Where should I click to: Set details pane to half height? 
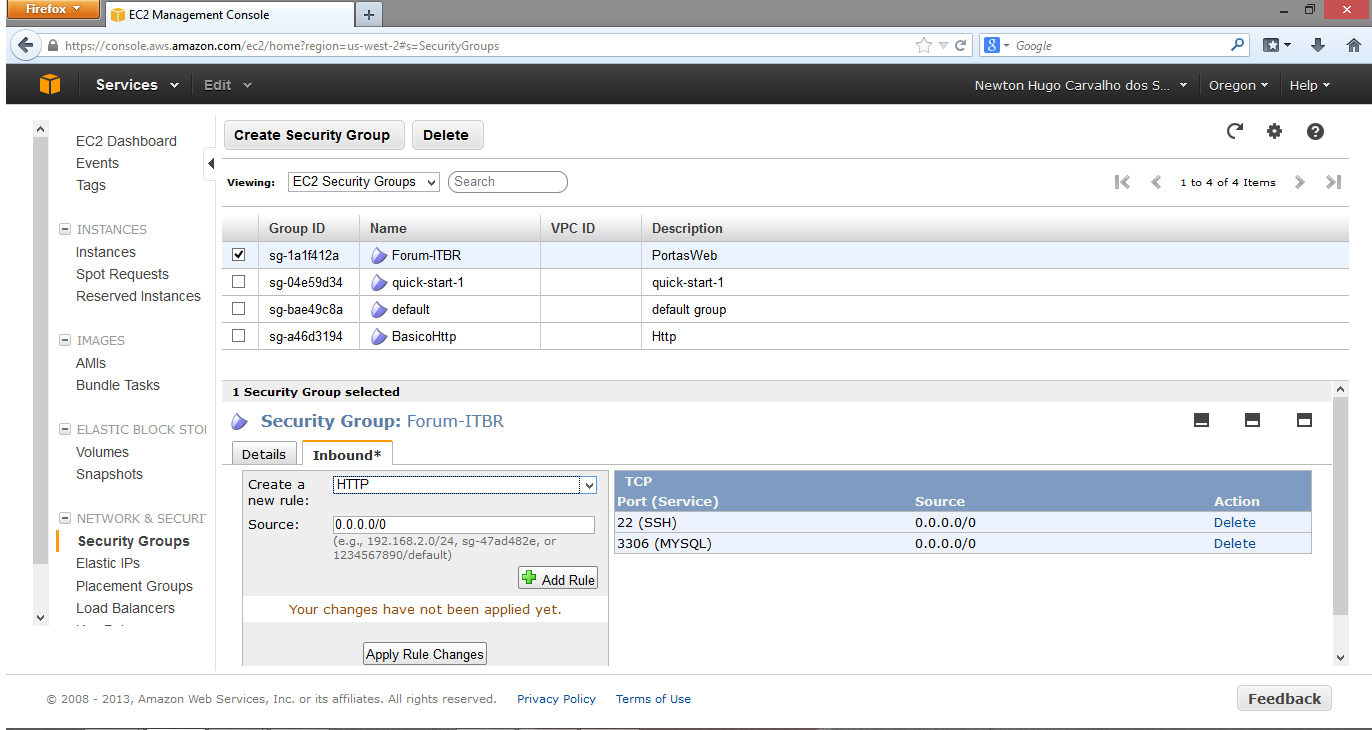(1252, 420)
